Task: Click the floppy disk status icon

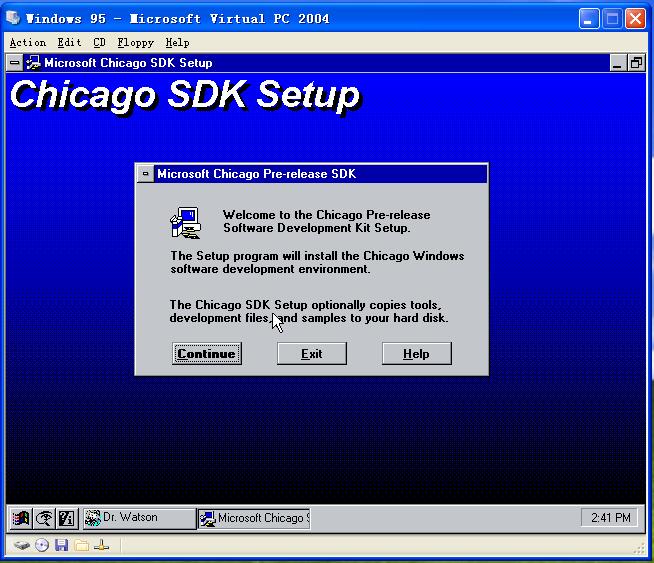Action: point(61,545)
